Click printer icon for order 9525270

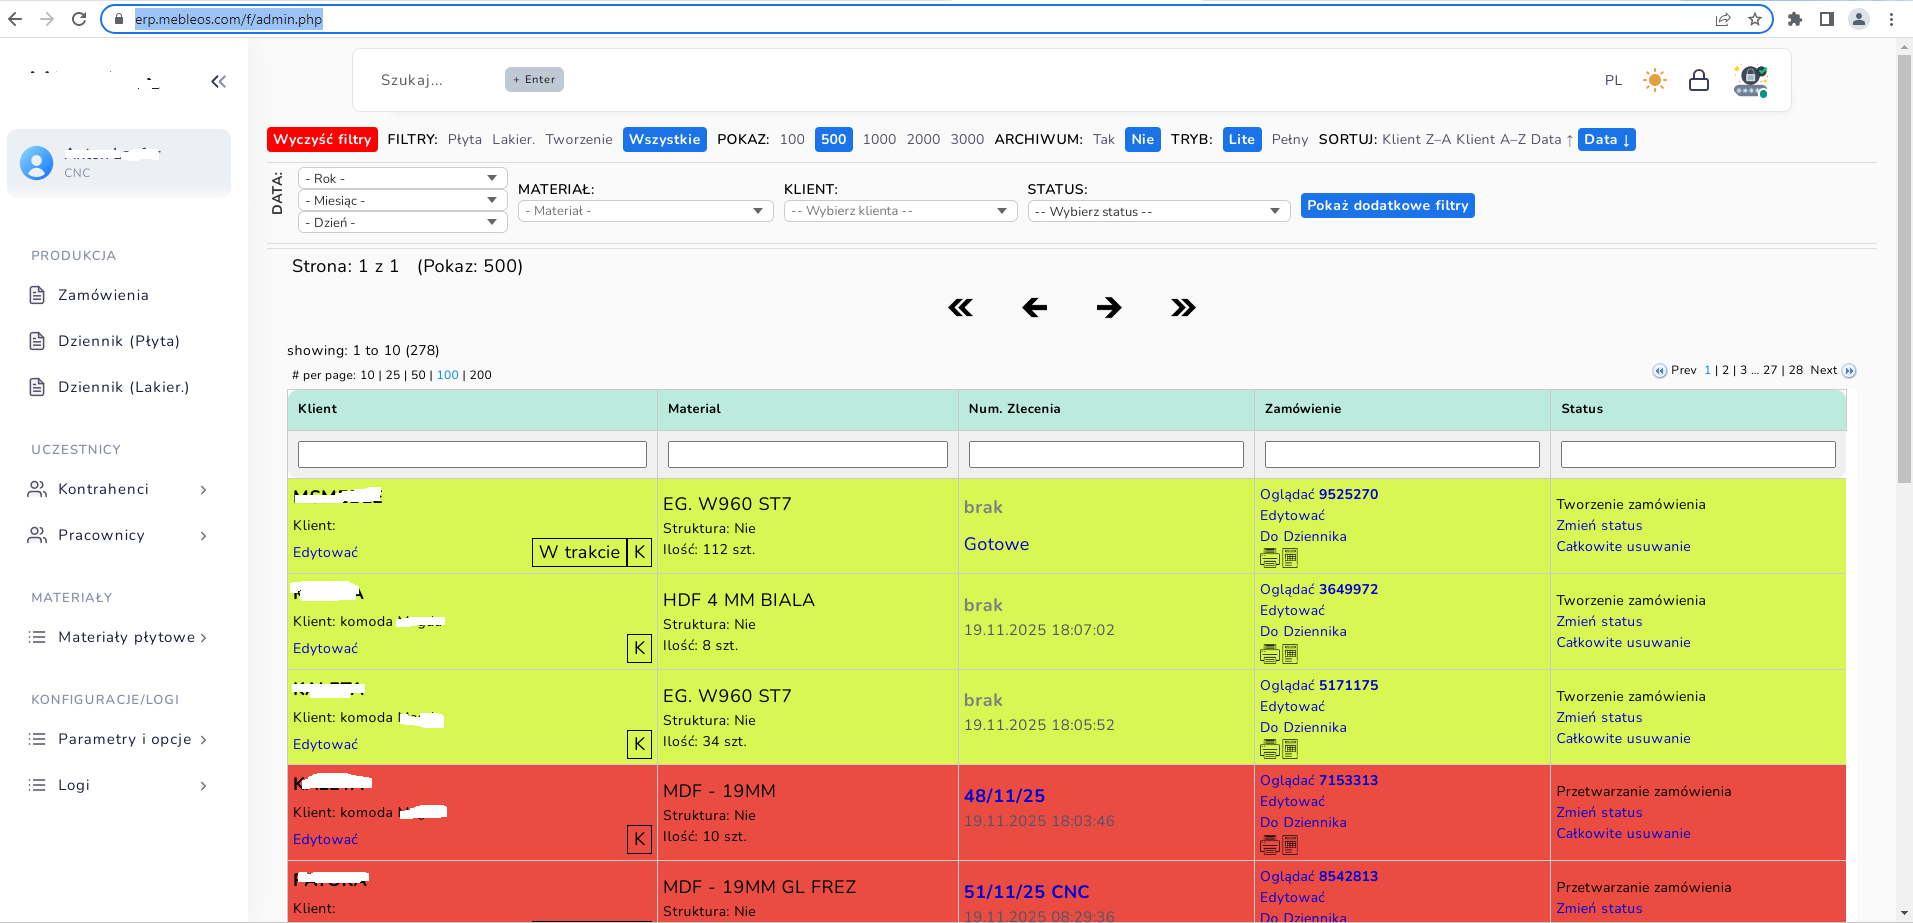(x=1269, y=558)
